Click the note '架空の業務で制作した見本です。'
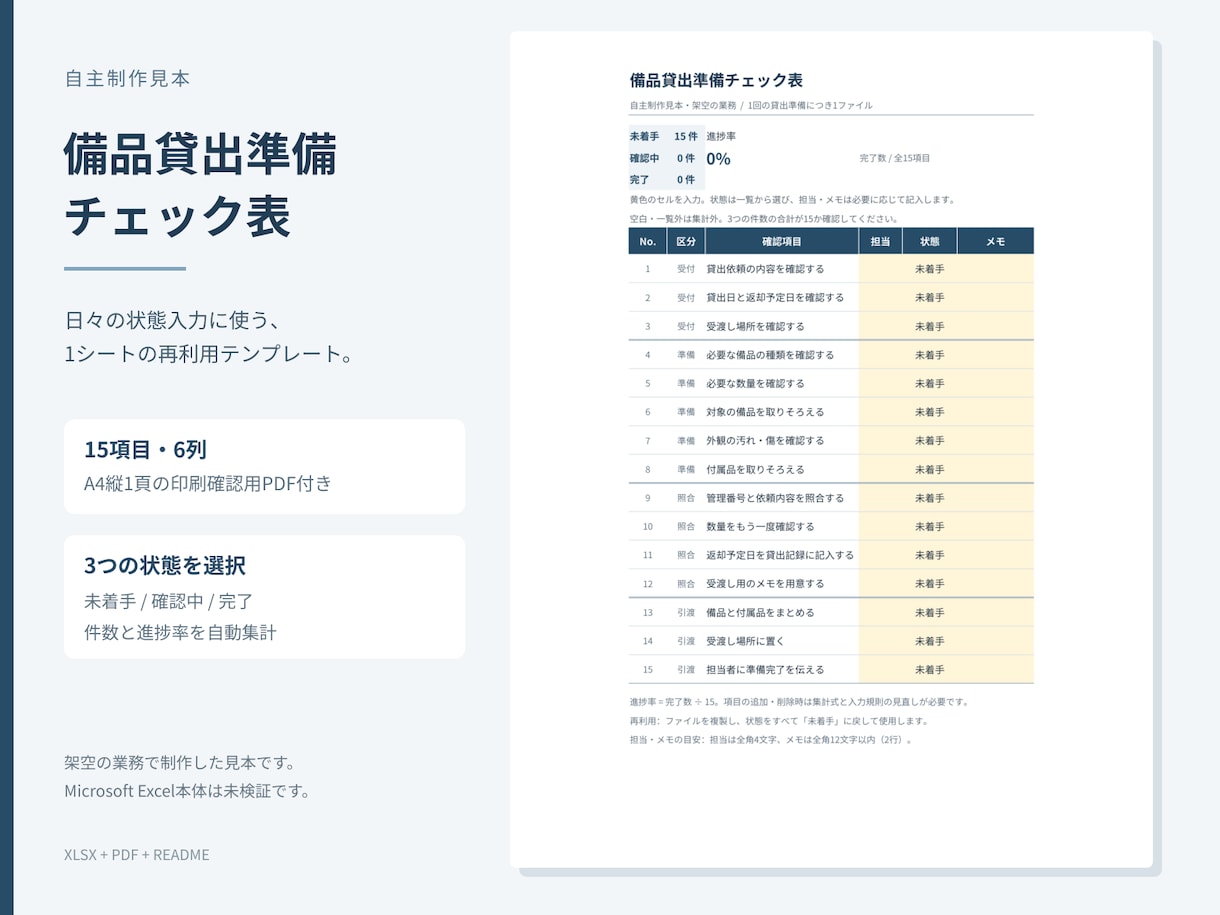The width and height of the screenshot is (1220, 915). pyautogui.click(x=180, y=763)
